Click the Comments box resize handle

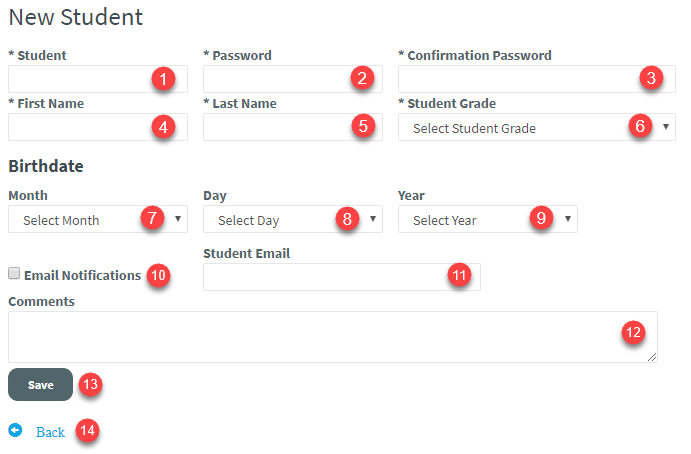pos(652,357)
